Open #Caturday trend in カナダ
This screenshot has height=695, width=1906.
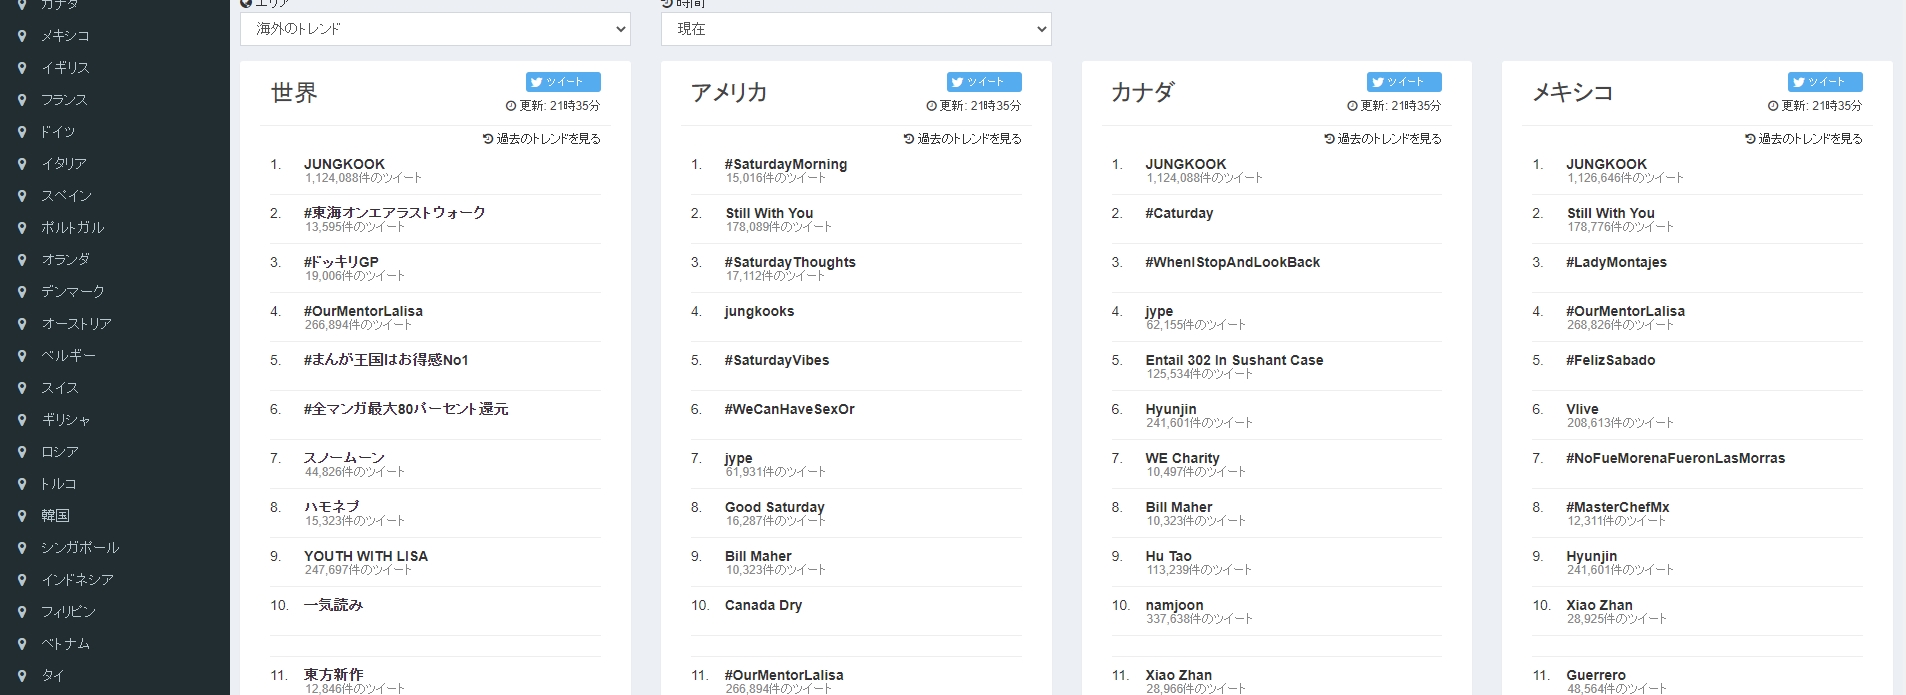pos(1179,213)
